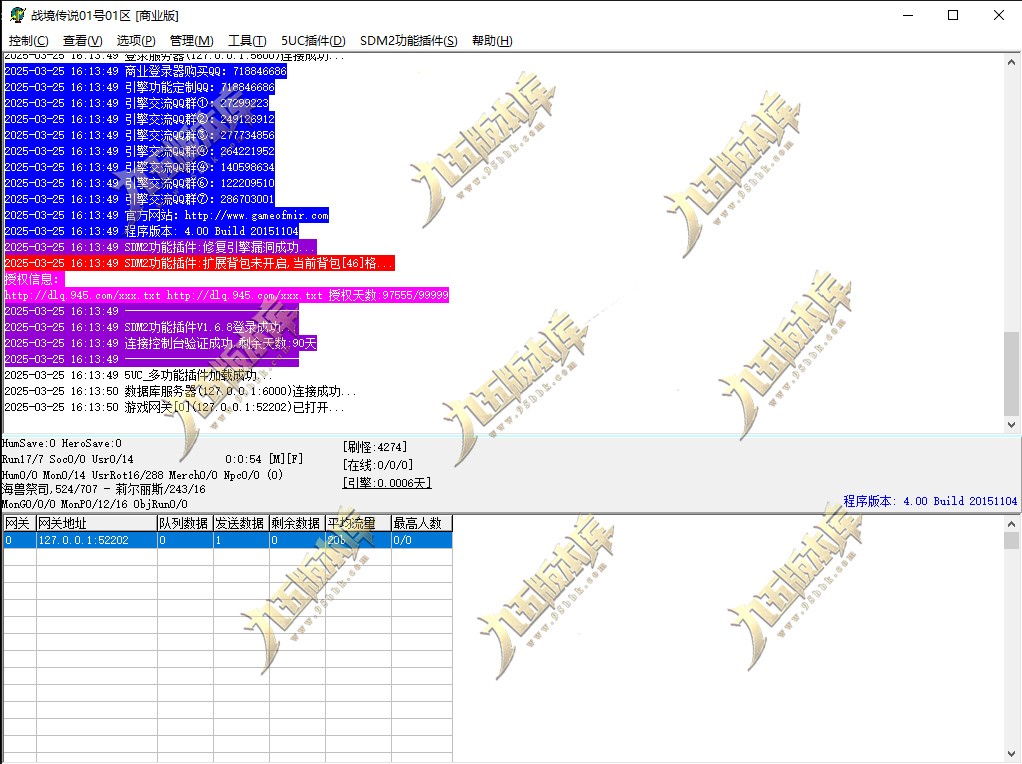Open the 5UC插件(D) menu
The height and width of the screenshot is (764, 1022).
(x=313, y=40)
